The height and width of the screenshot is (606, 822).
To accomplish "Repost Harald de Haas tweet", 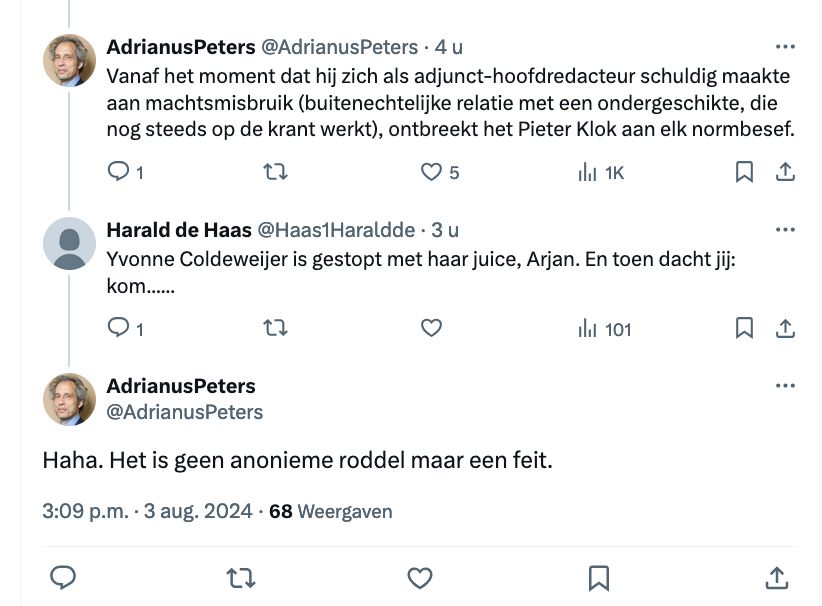I will pos(274,327).
